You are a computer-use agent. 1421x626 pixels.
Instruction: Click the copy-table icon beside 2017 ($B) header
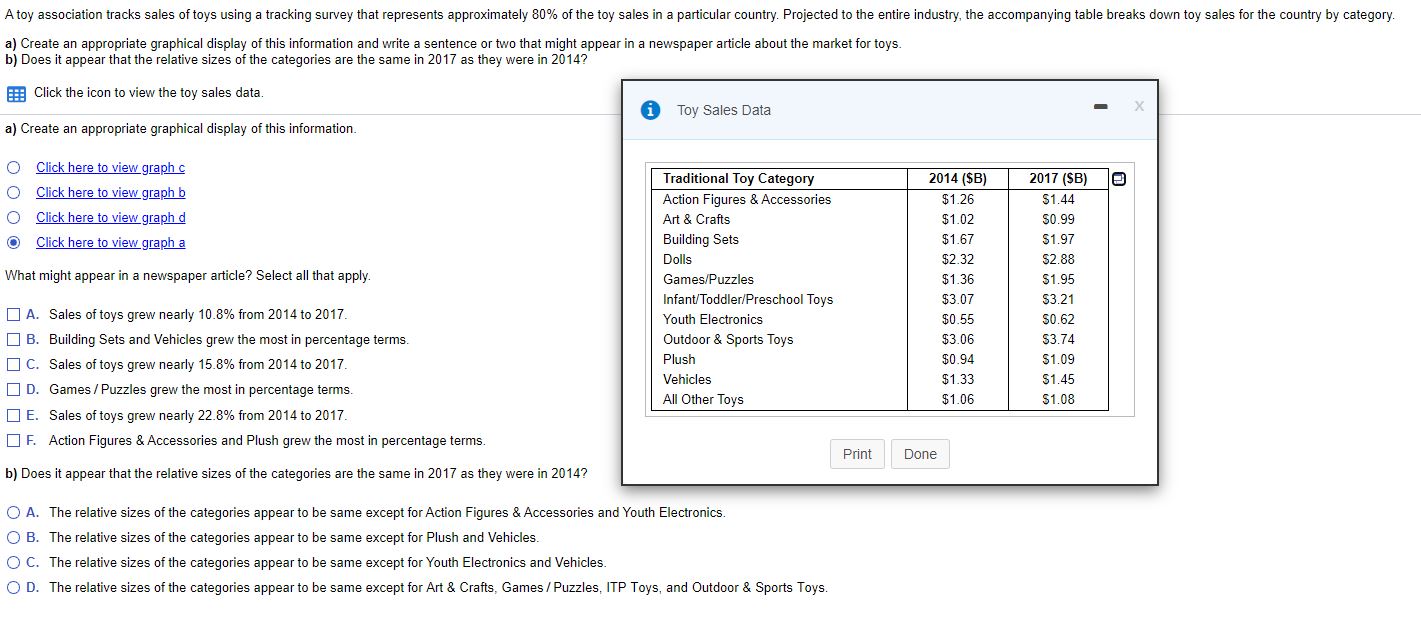click(1118, 179)
